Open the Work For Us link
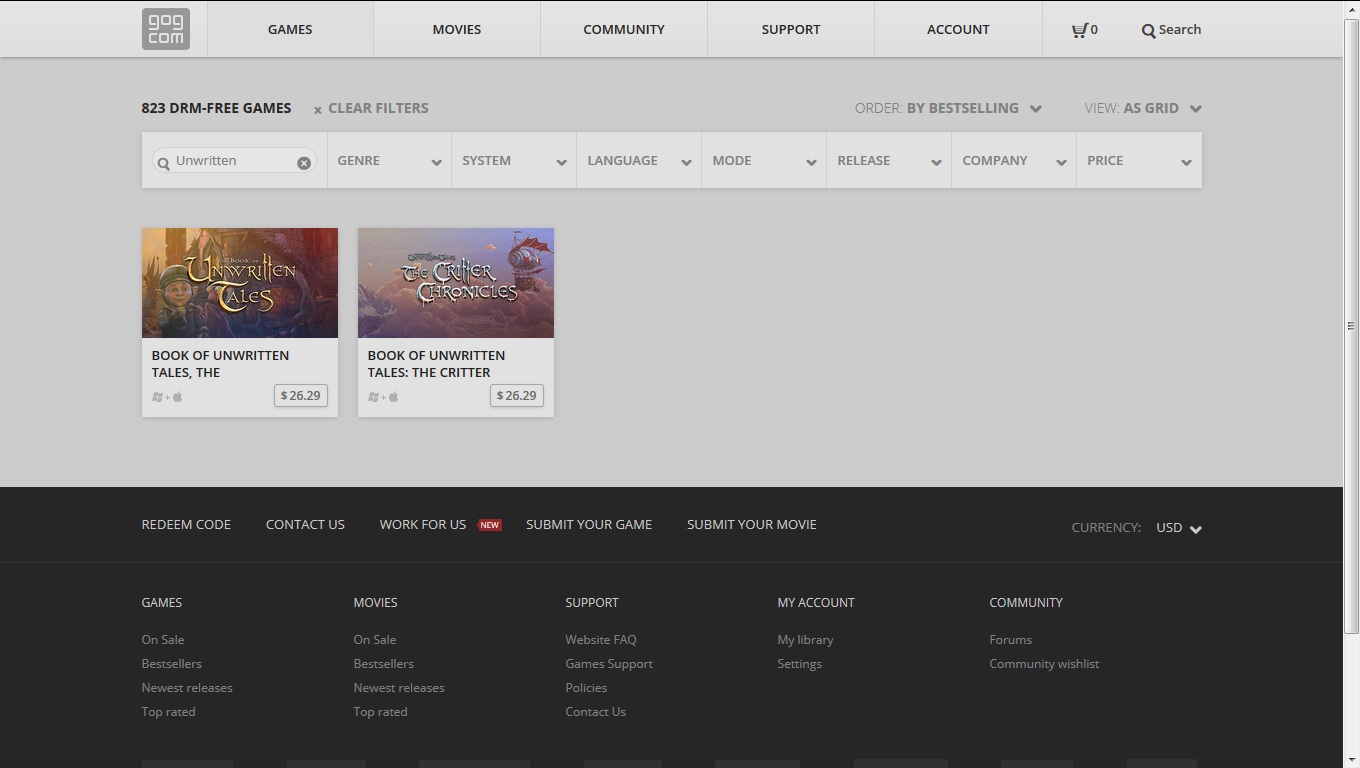 423,524
